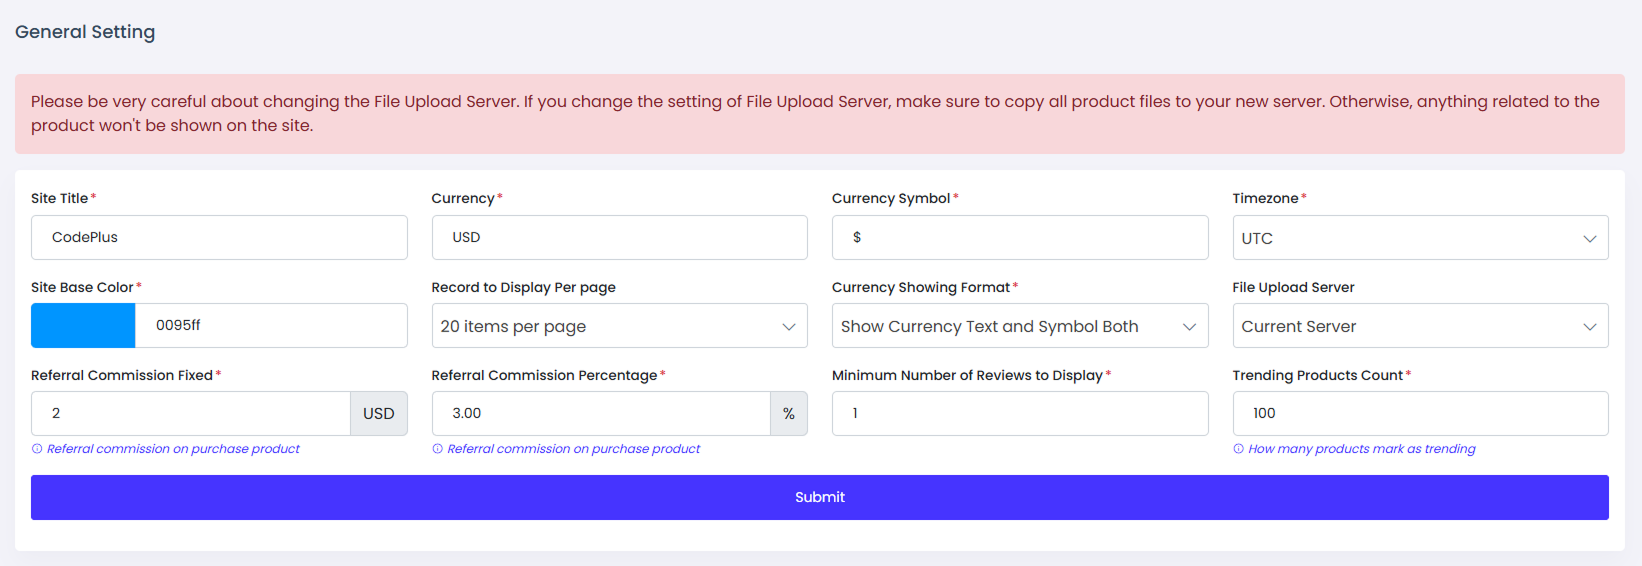Click the 0095ff hex color field
Screen dimensions: 1642x566
(x=270, y=326)
